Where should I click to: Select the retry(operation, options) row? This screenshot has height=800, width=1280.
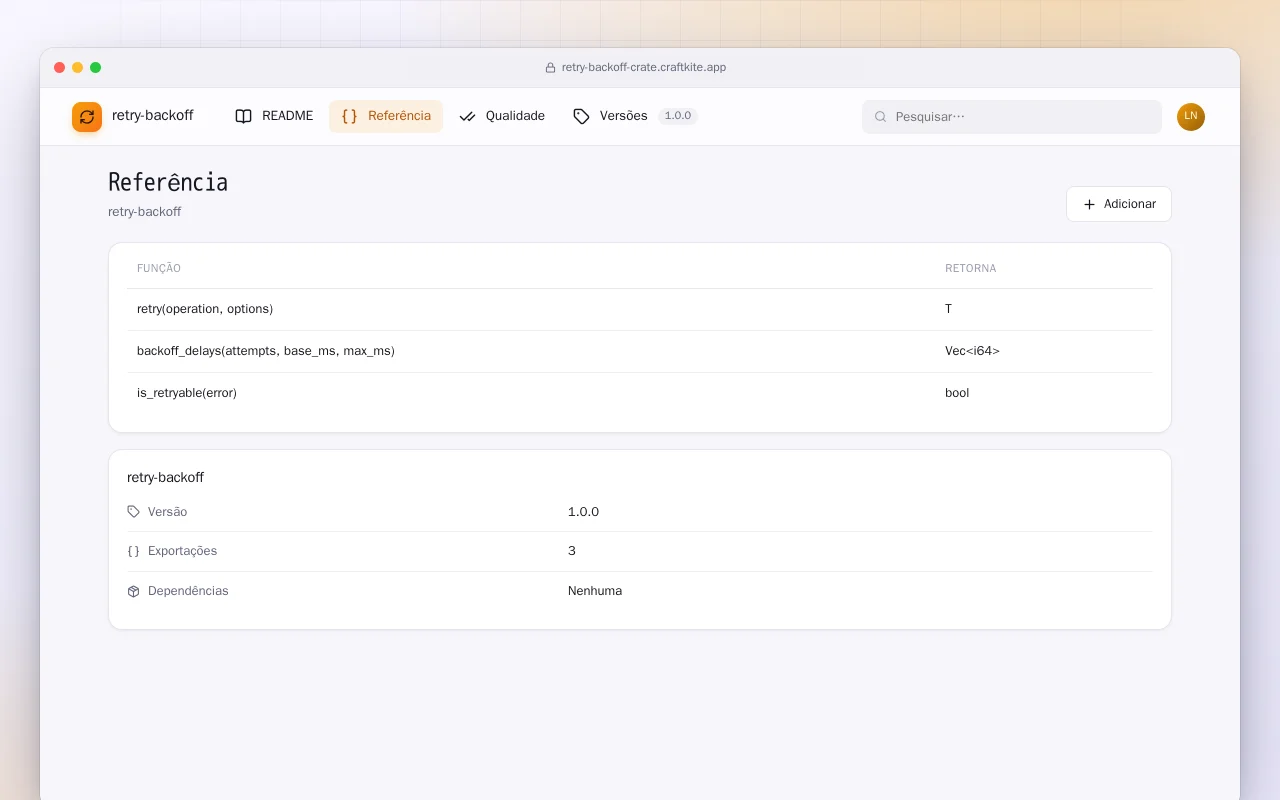[640, 309]
